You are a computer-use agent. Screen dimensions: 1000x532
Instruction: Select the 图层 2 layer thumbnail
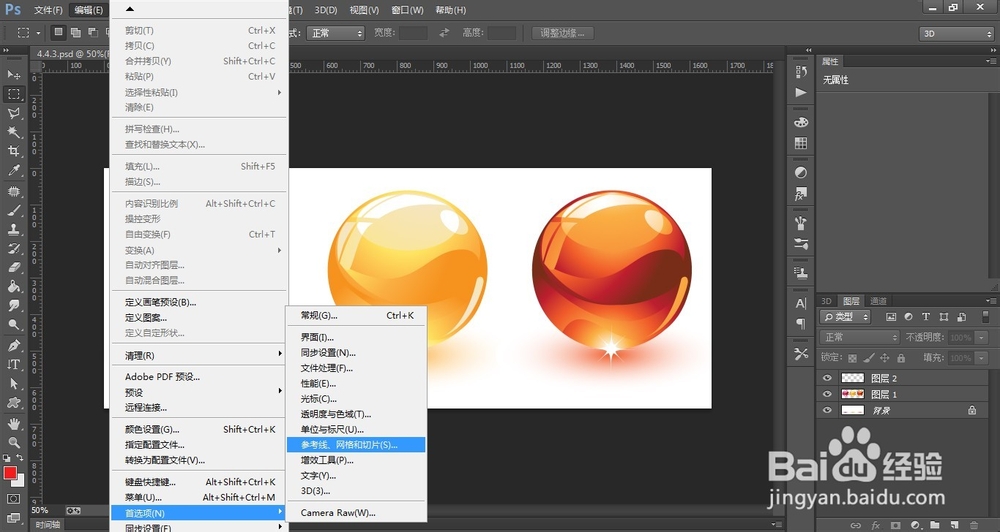[853, 378]
